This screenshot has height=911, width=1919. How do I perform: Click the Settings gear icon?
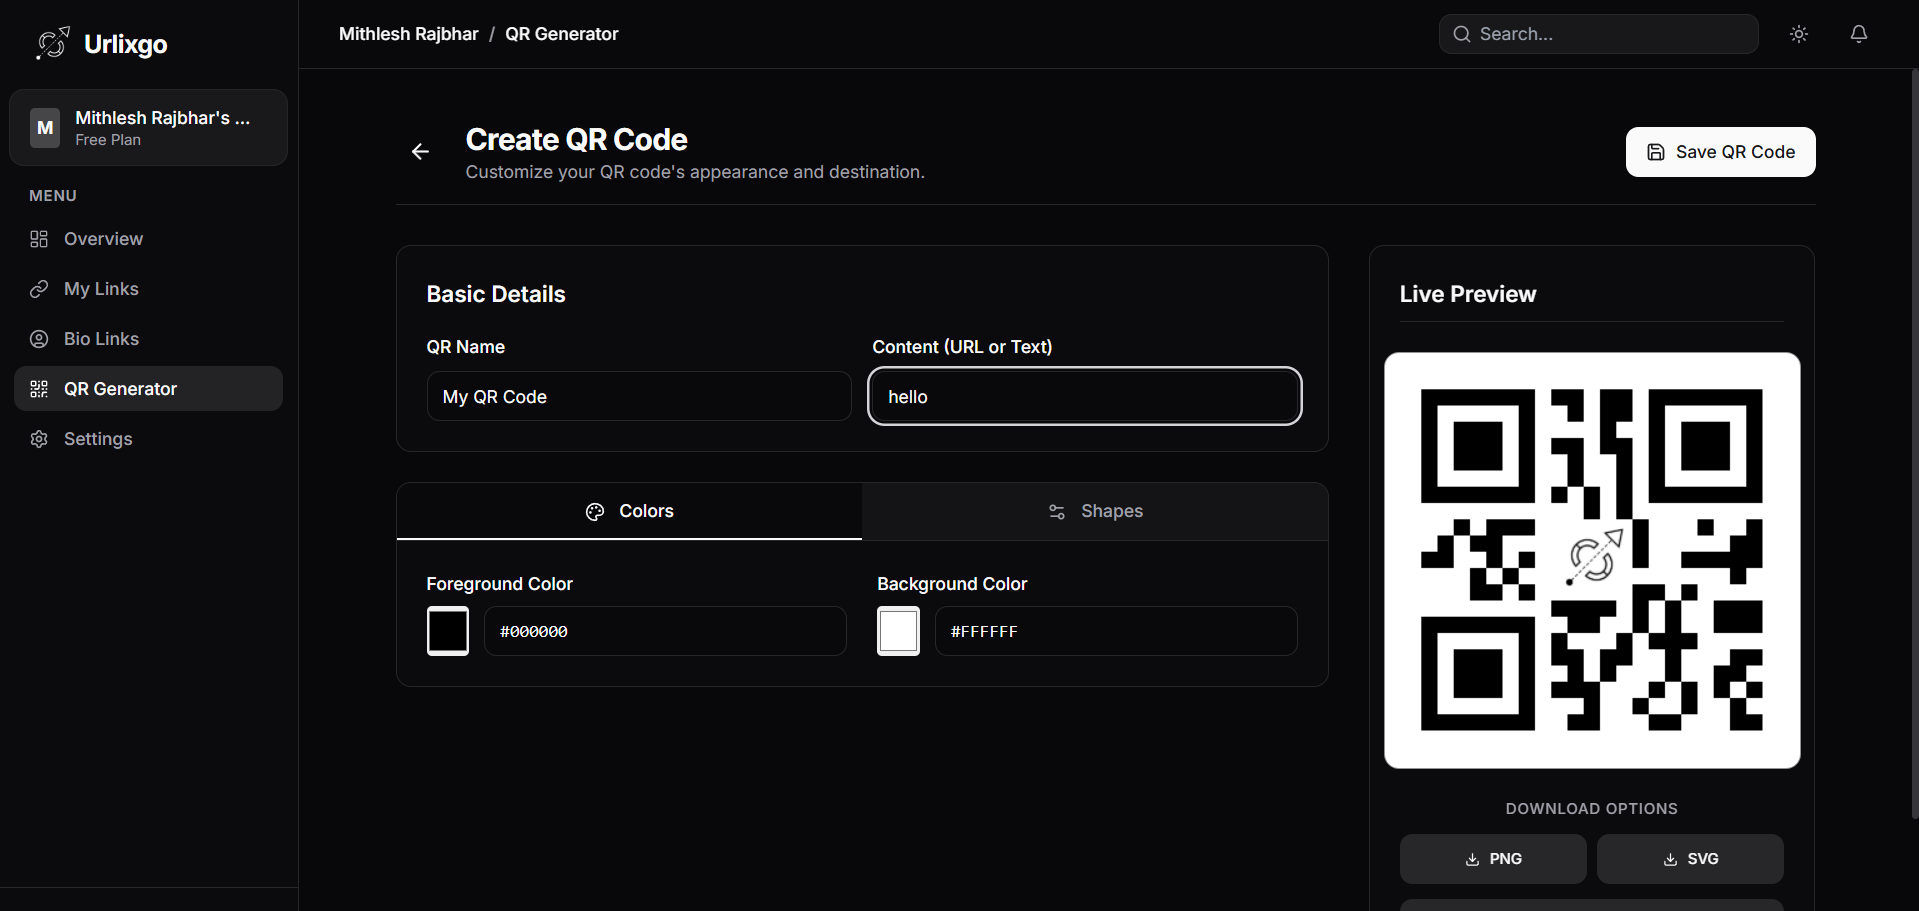coord(39,439)
